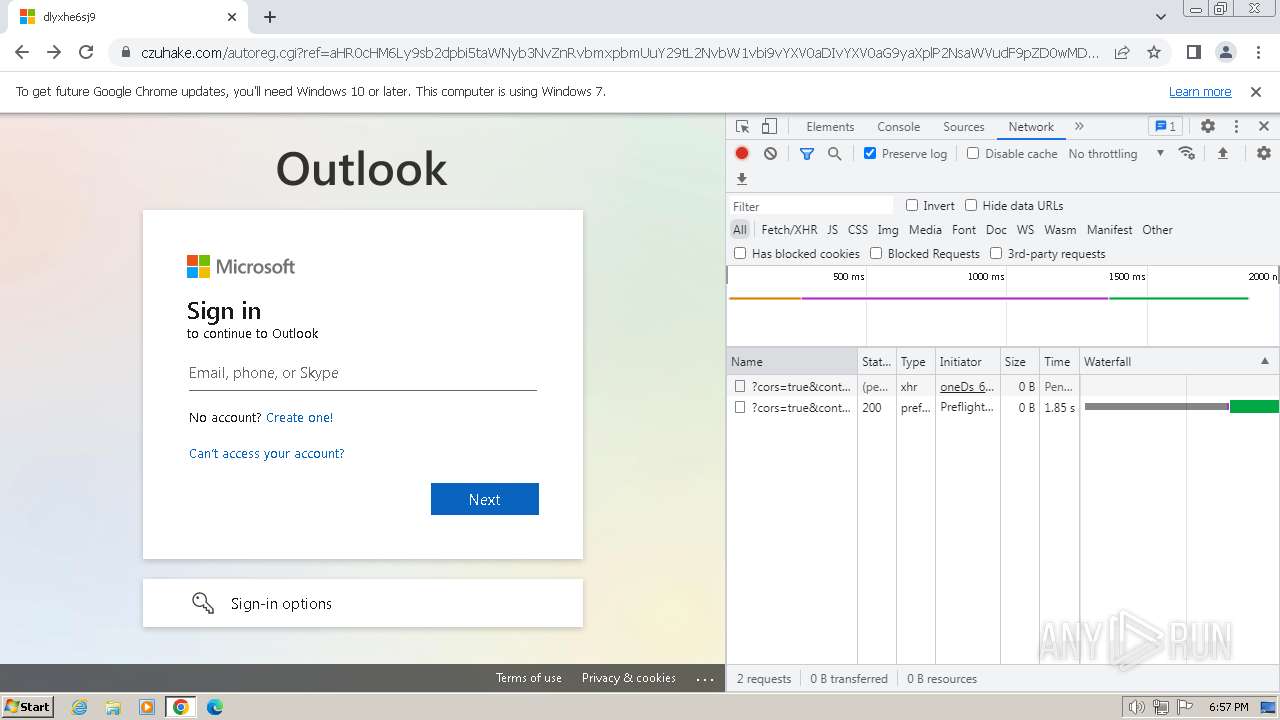The image size is (1280, 720).
Task: Click the Email, phone, or Skype field
Action: [362, 373]
